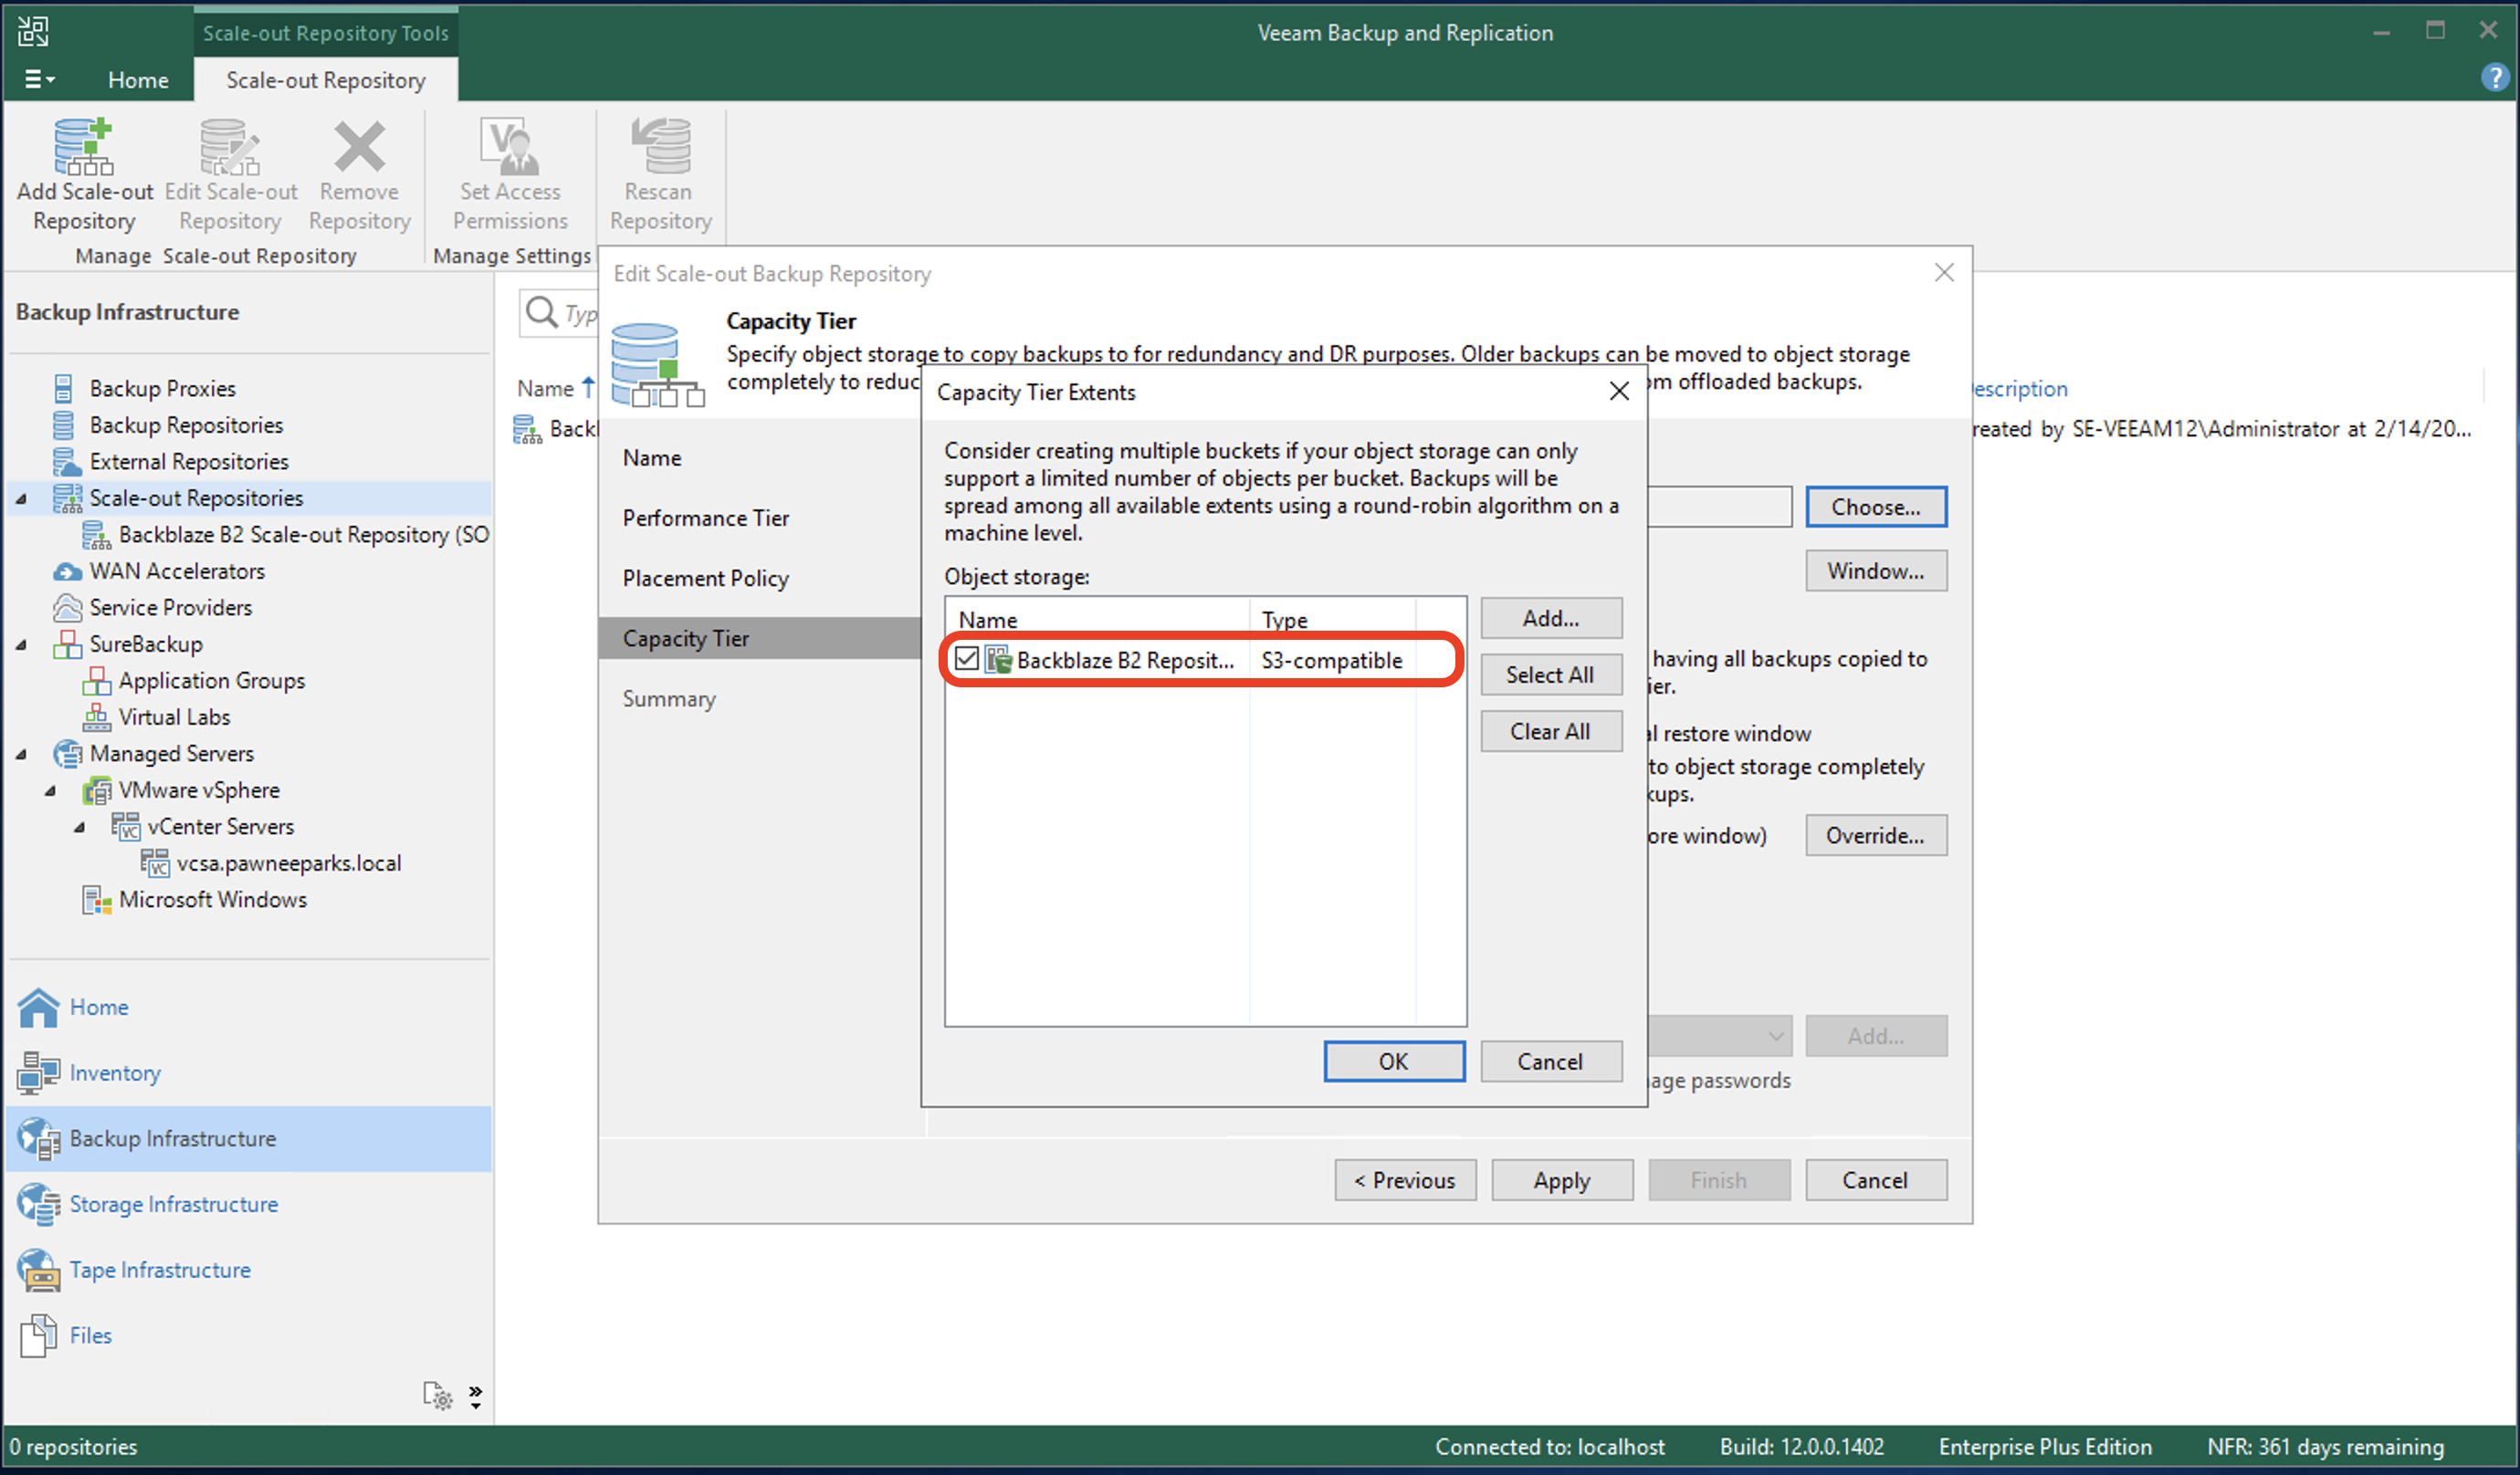Image resolution: width=2520 pixels, height=1475 pixels.
Task: Cancel the Edit Scale-out Backup Repository wizard
Action: (x=1875, y=1180)
